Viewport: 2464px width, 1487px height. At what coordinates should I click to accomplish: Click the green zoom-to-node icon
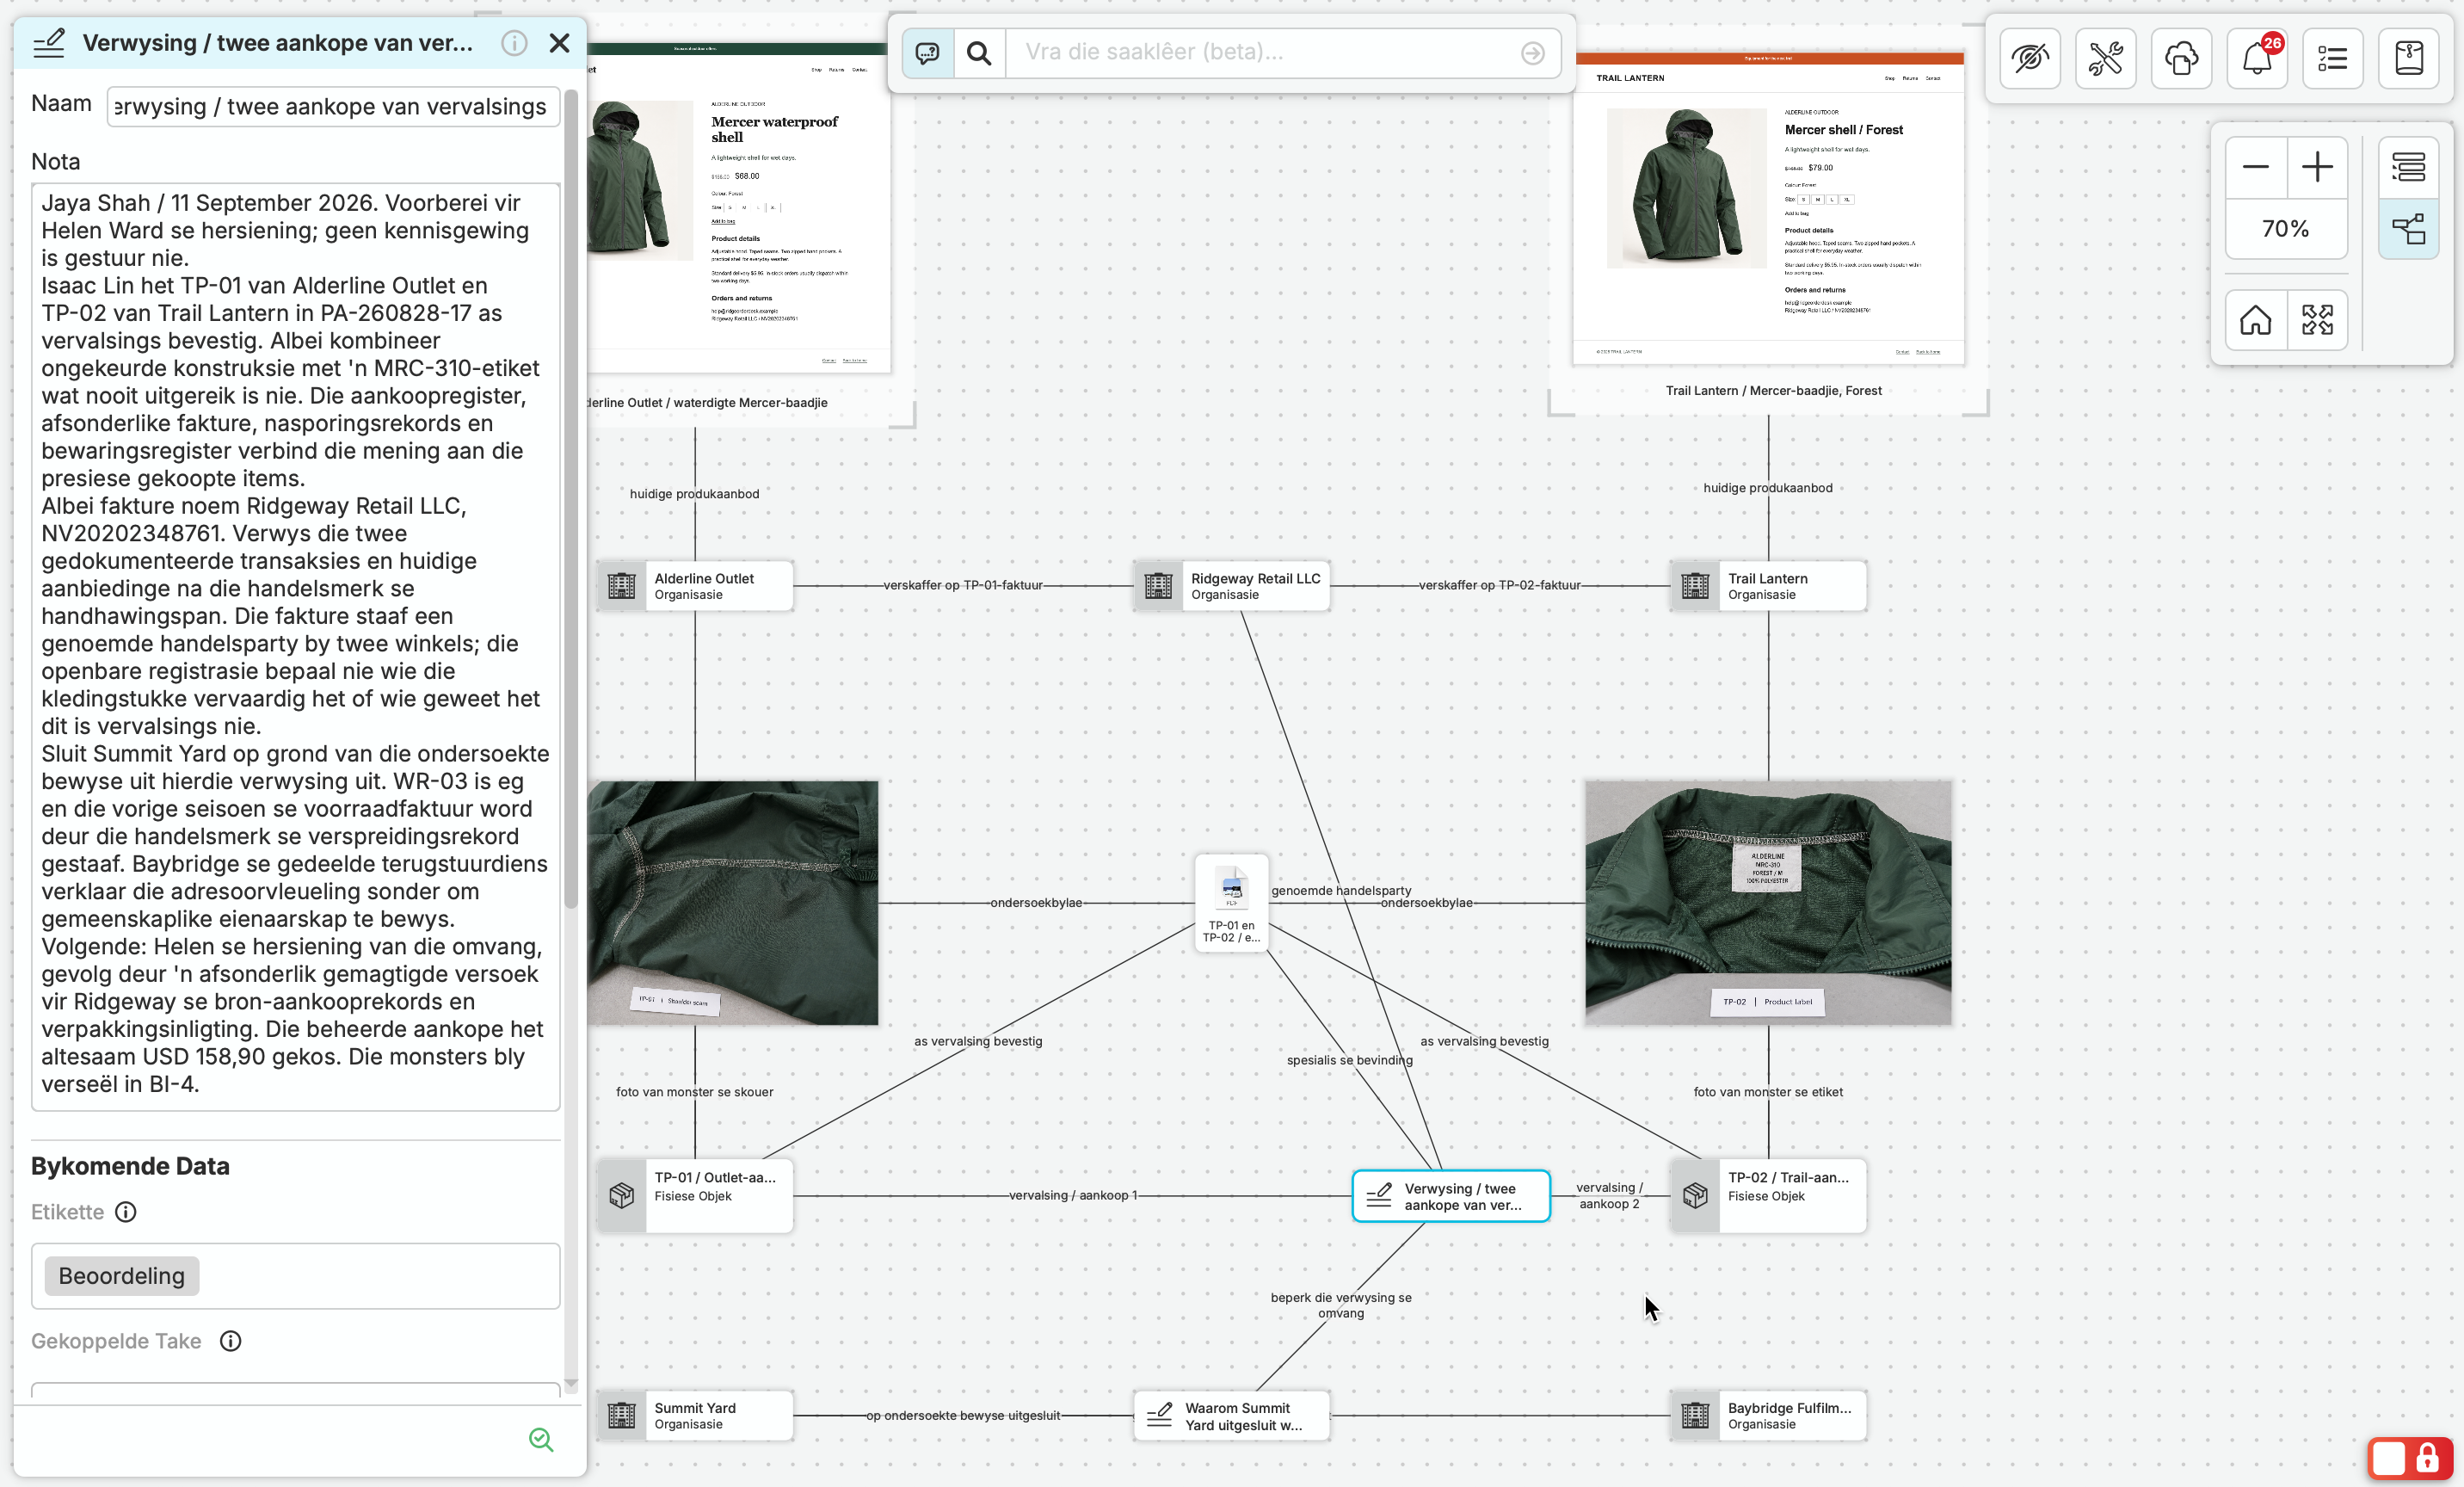pos(541,1438)
